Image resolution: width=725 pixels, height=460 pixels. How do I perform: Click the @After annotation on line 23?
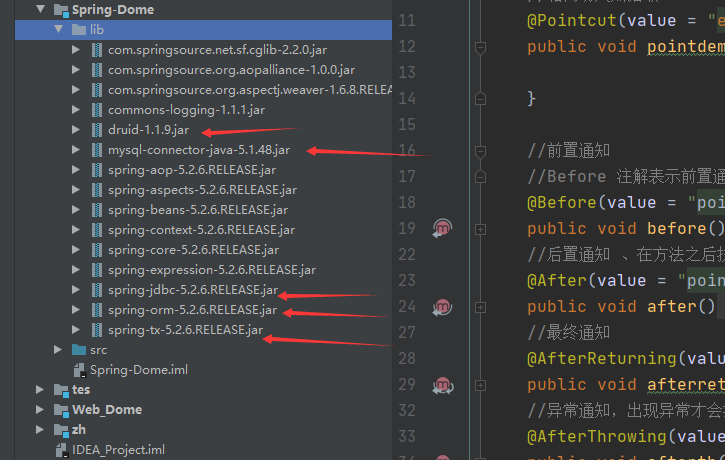[x=557, y=281]
